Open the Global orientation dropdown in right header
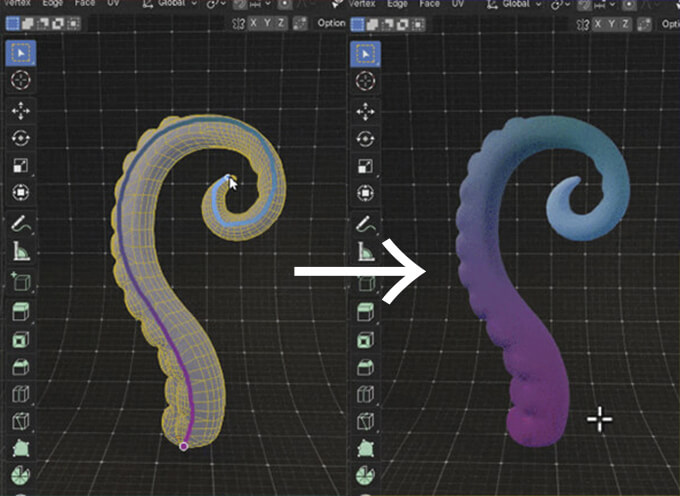 (x=517, y=5)
